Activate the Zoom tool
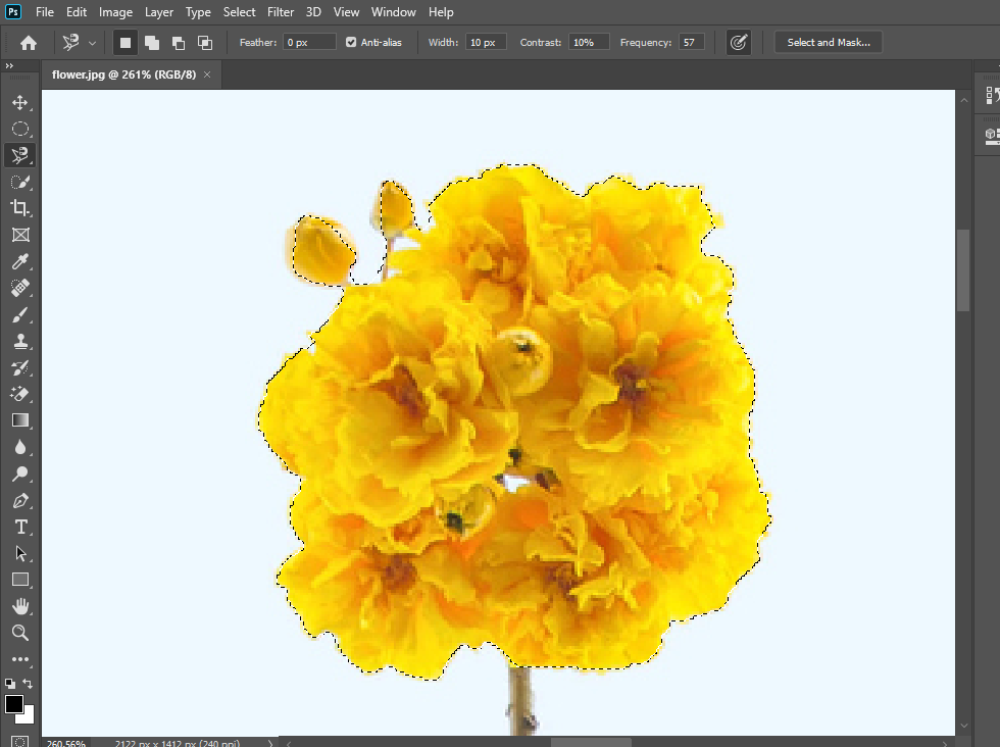The width and height of the screenshot is (1000, 747). (x=20, y=633)
